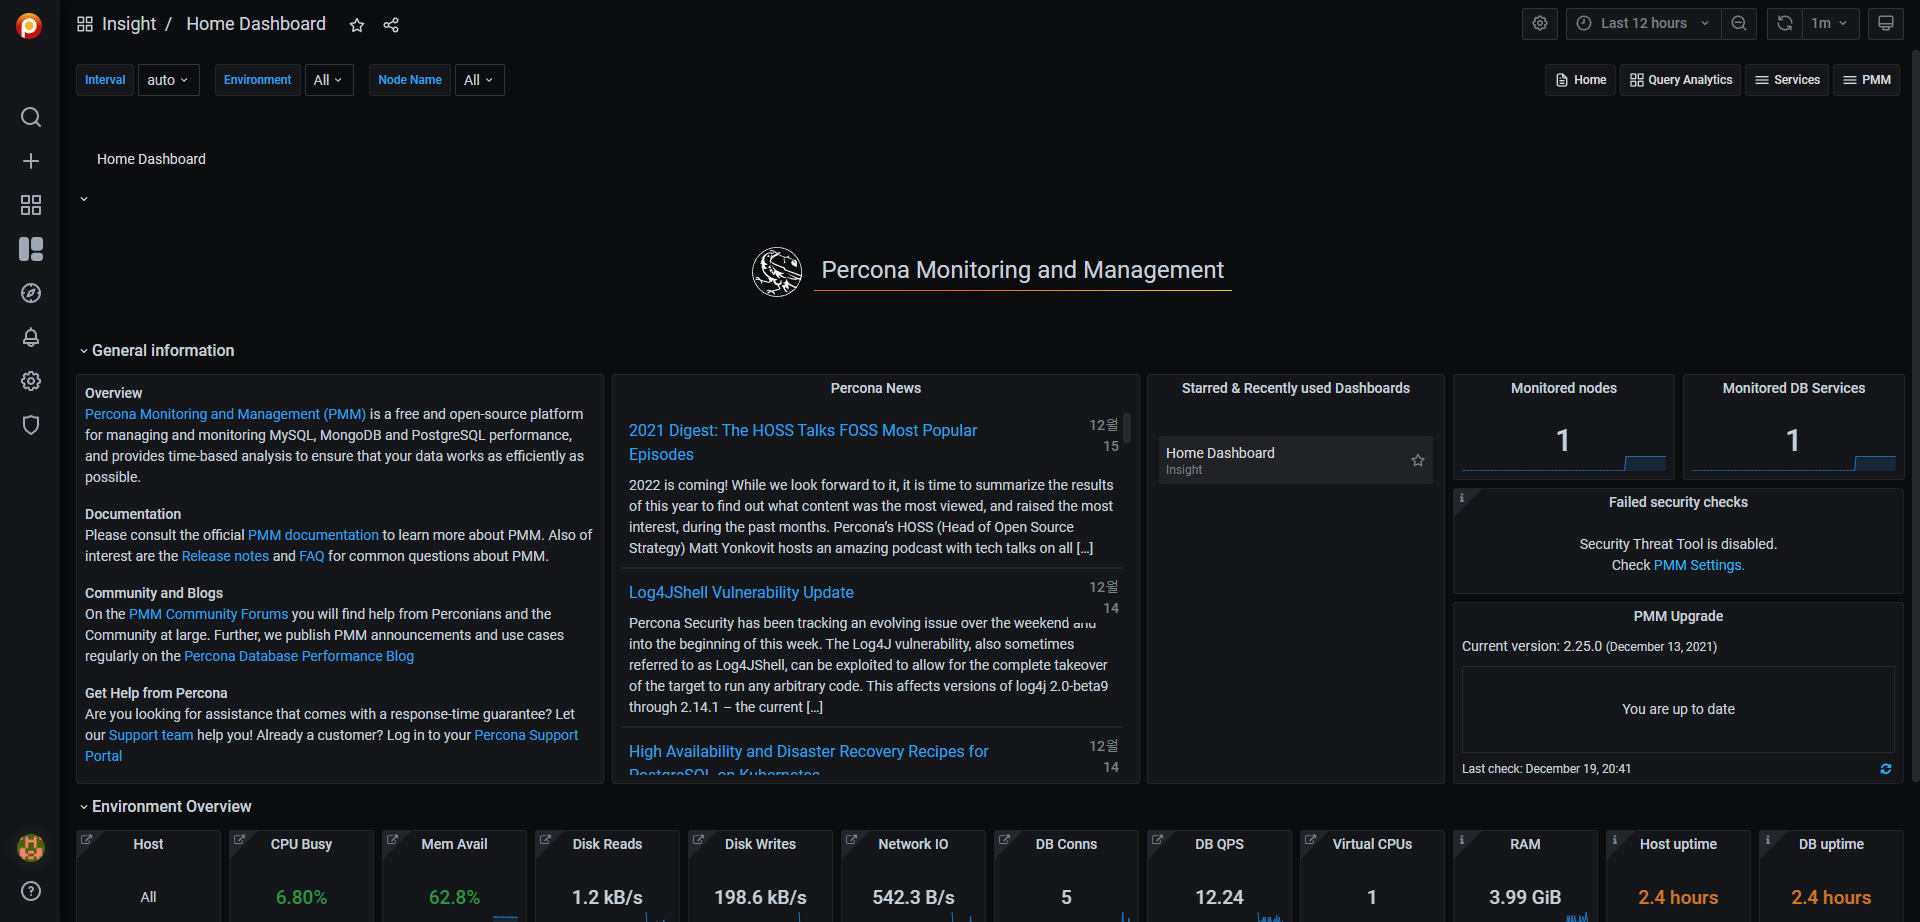
Task: Open Percona Database Performance Blog link
Action: coord(299,656)
